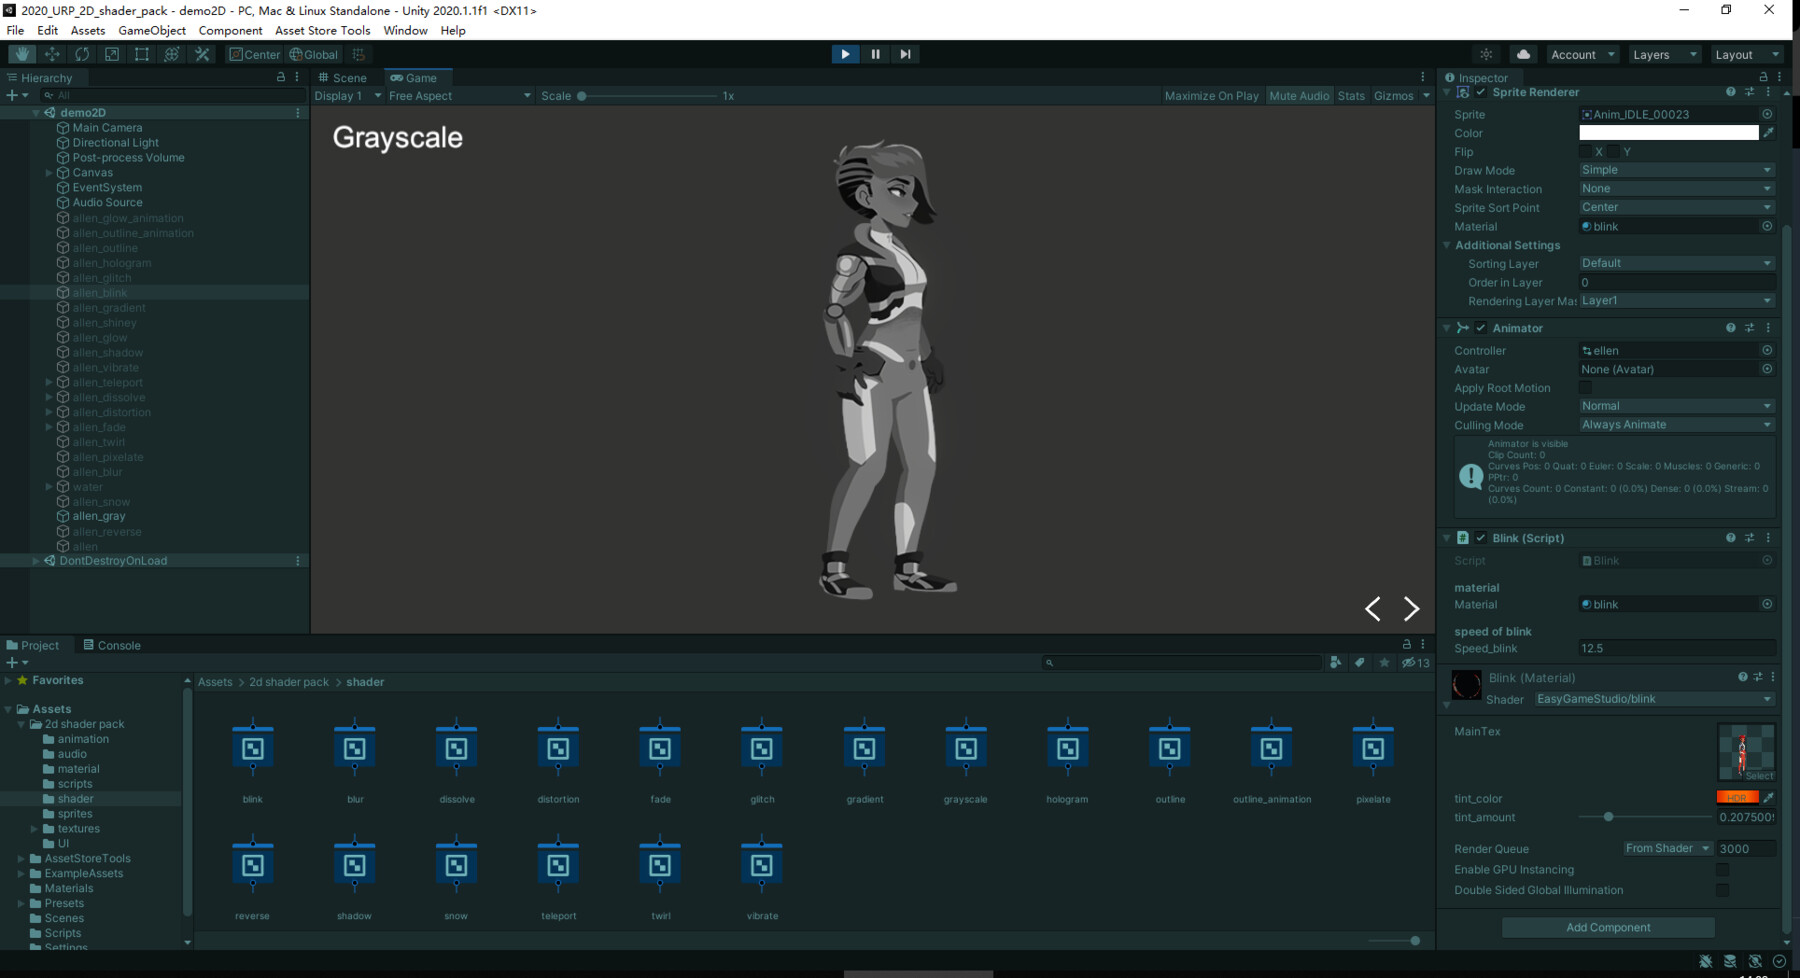
Task: Enable Double Sided Global Illumination checkbox
Action: (1722, 890)
